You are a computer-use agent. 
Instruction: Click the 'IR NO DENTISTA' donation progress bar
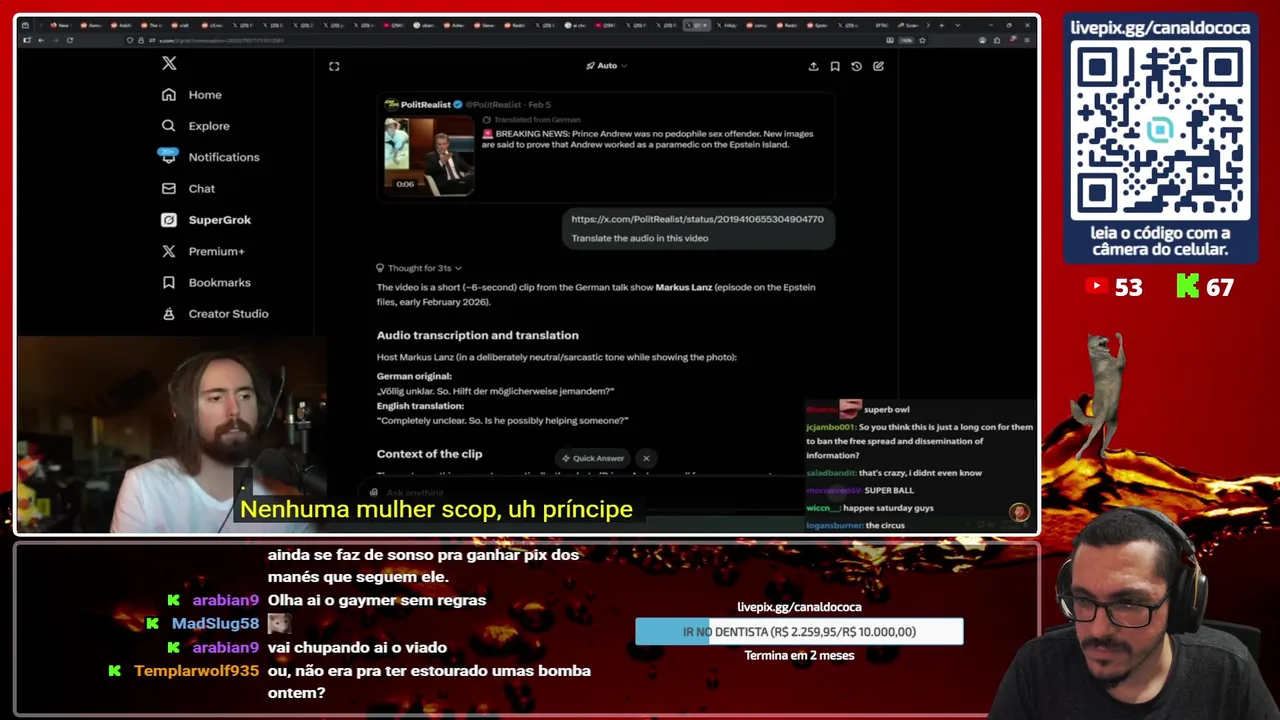[x=799, y=632]
